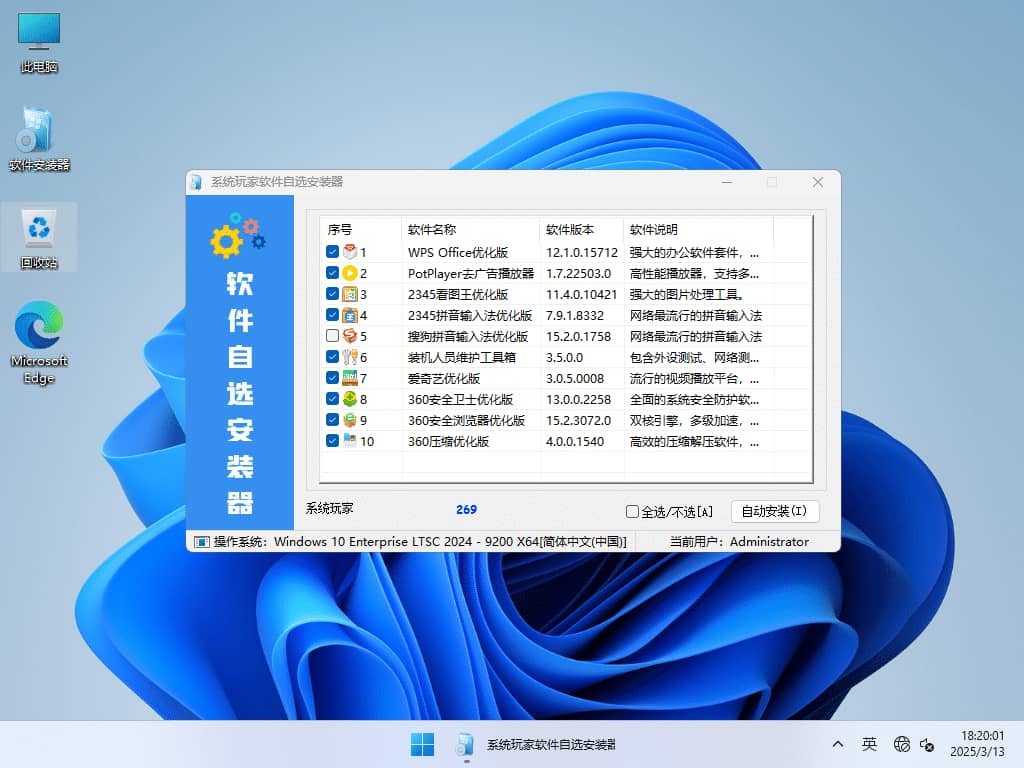Expand hidden icons in the system tray

click(x=838, y=745)
